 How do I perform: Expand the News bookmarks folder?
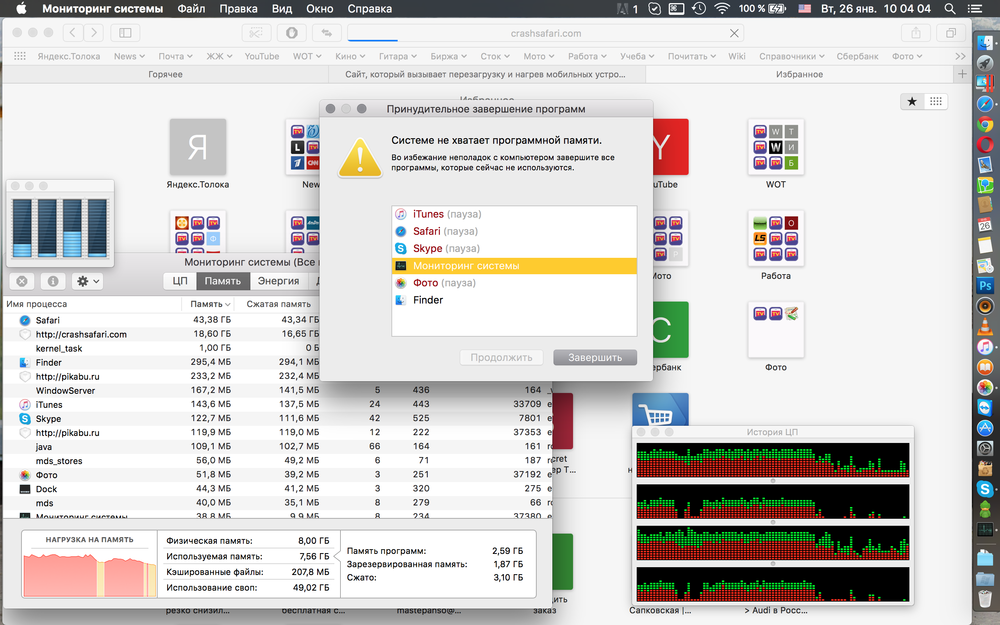tap(129, 56)
